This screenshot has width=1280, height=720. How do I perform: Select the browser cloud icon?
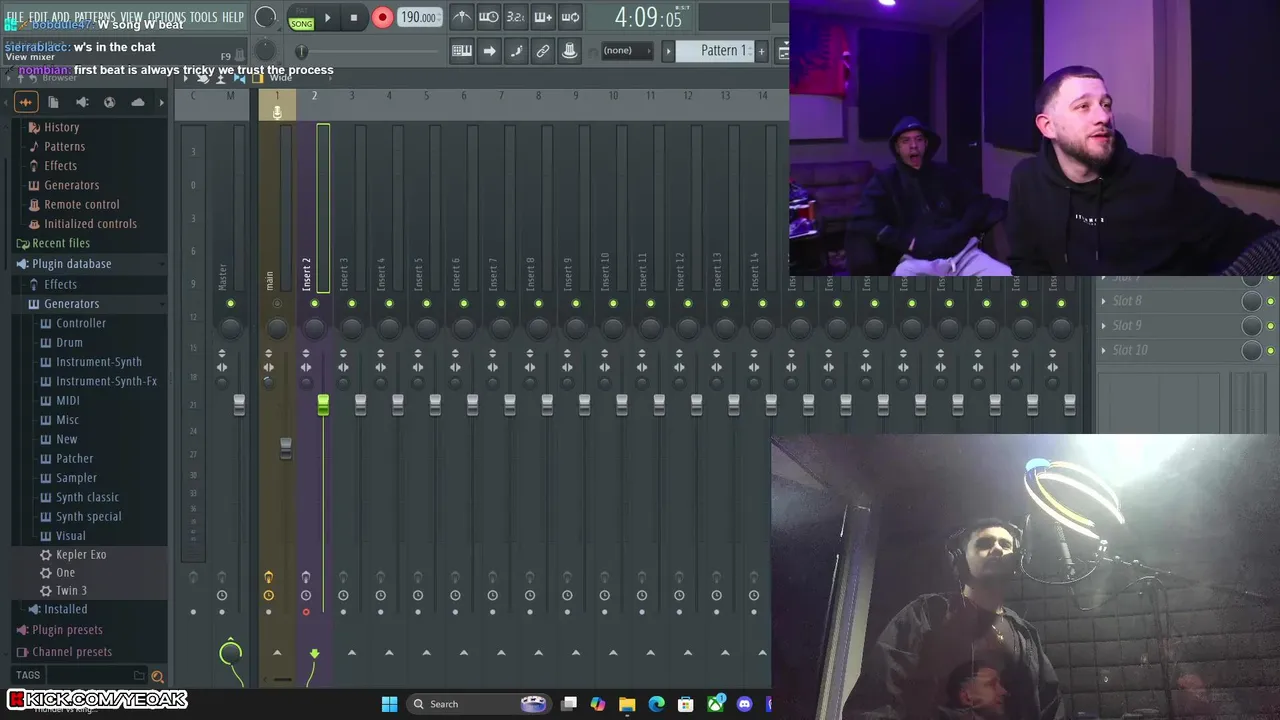point(138,102)
